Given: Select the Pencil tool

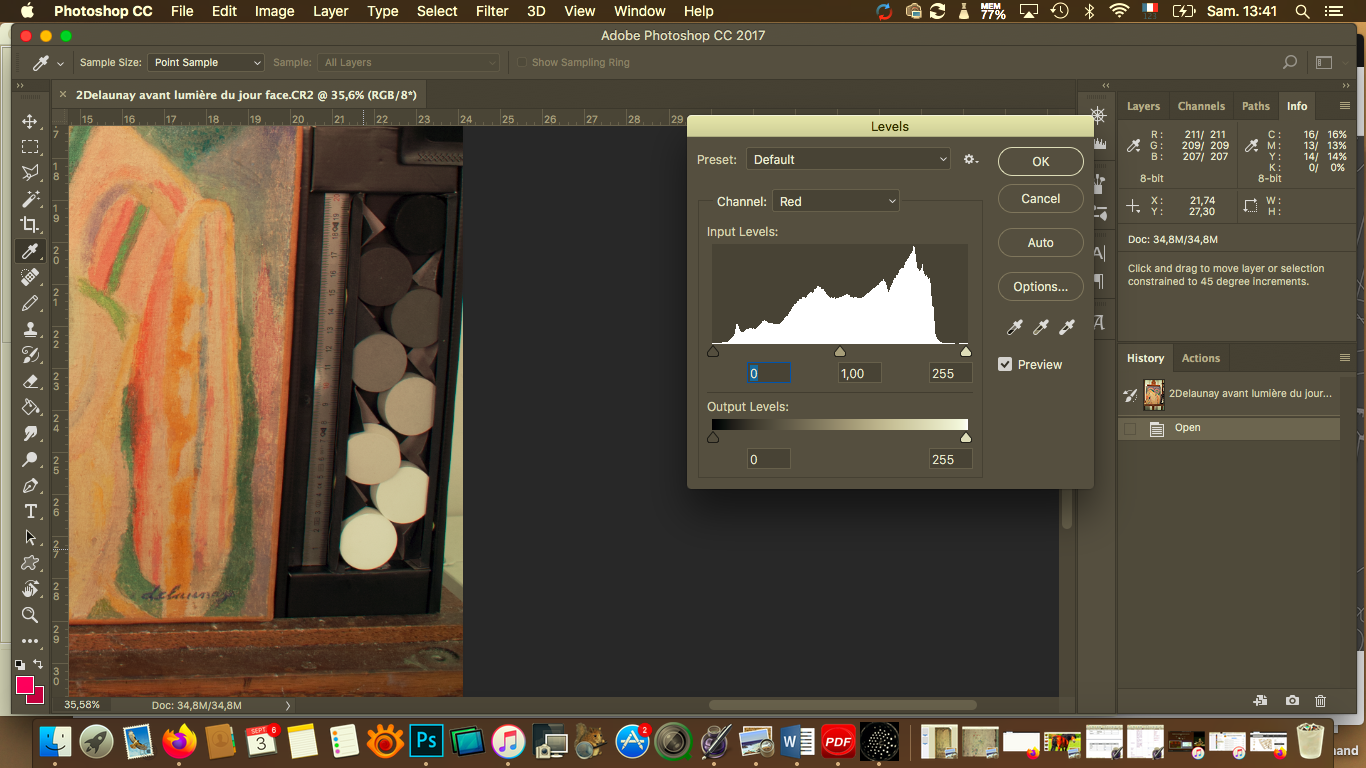Looking at the screenshot, I should [x=30, y=303].
